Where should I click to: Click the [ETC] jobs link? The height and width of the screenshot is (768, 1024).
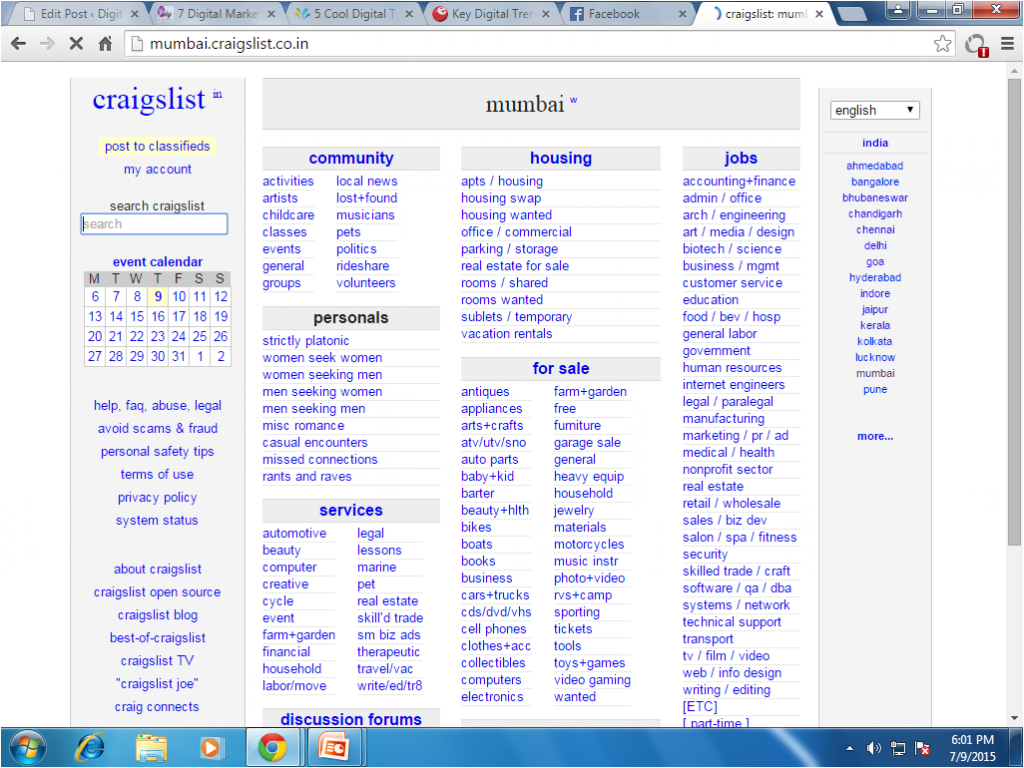click(x=699, y=707)
